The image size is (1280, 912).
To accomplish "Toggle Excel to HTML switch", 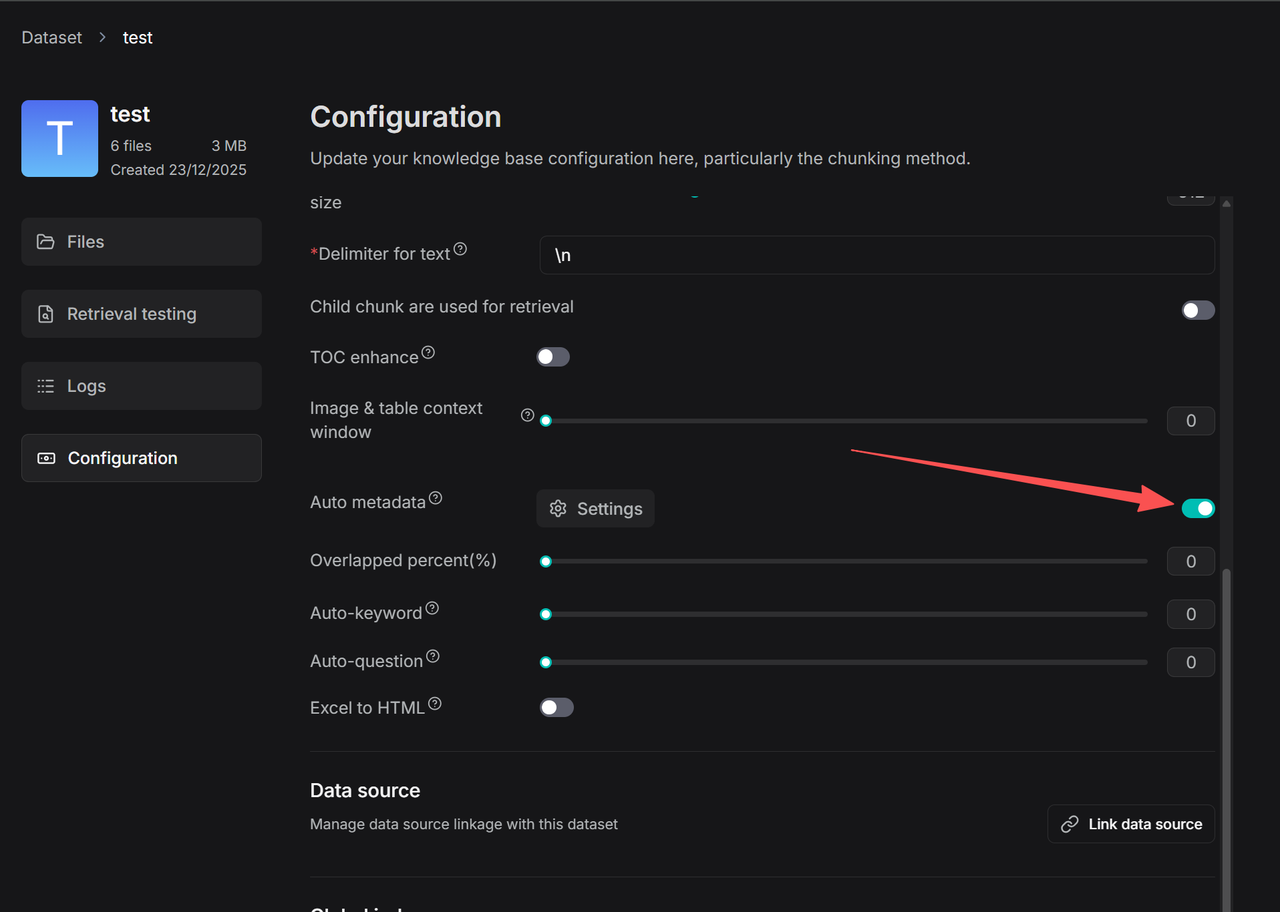I will 556,708.
